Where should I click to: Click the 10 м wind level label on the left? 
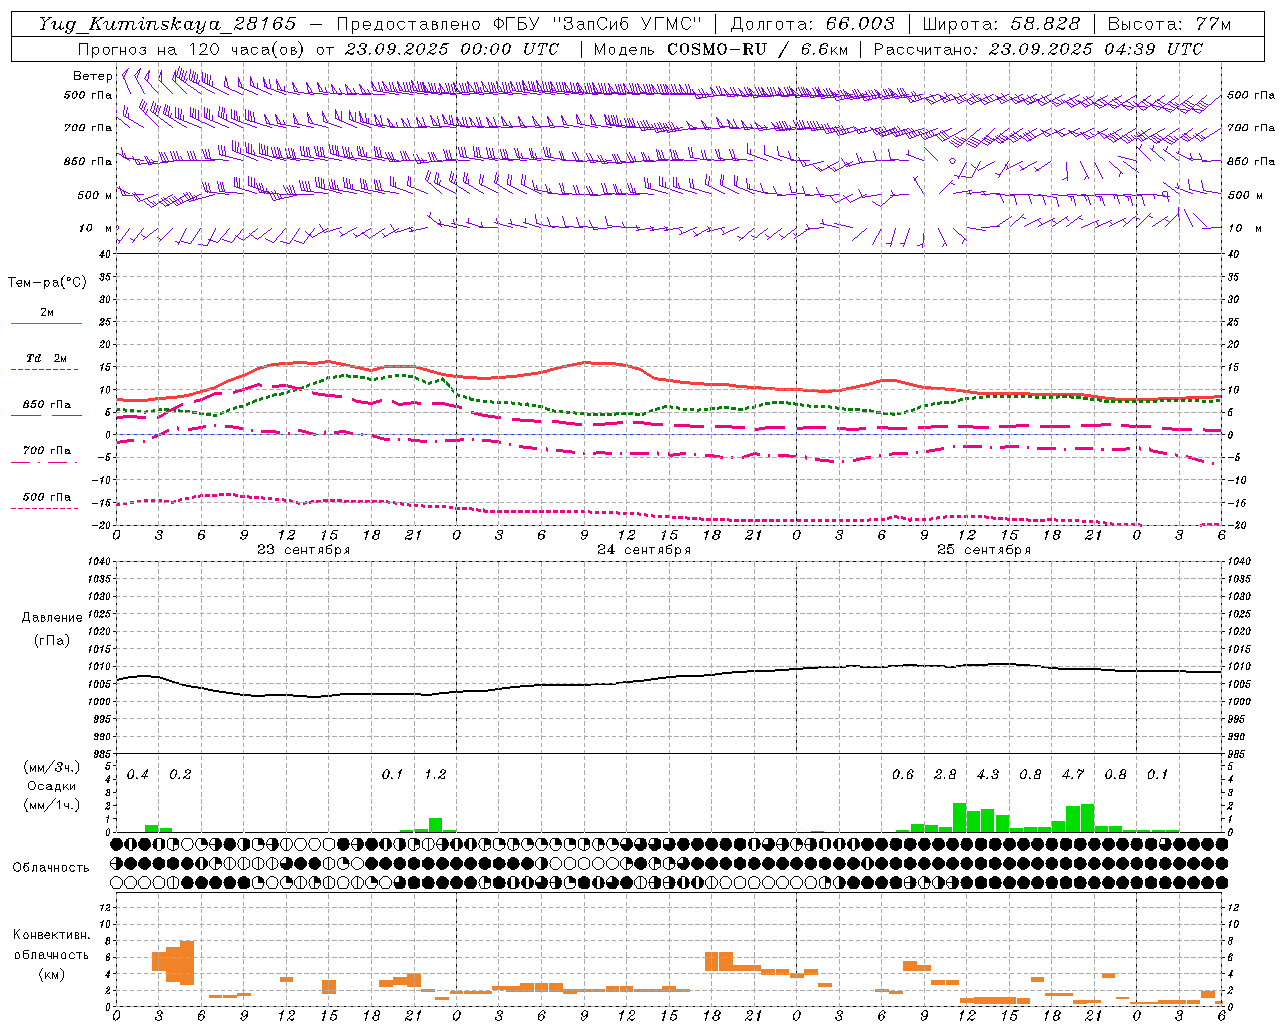[x=96, y=228]
